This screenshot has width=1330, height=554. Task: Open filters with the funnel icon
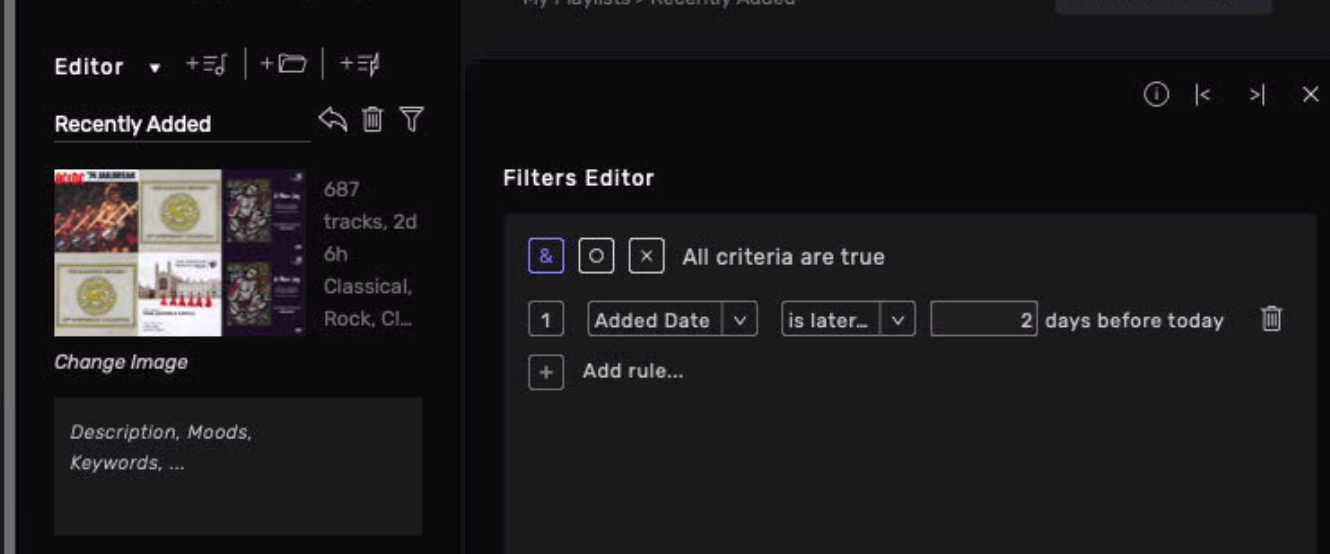point(411,120)
